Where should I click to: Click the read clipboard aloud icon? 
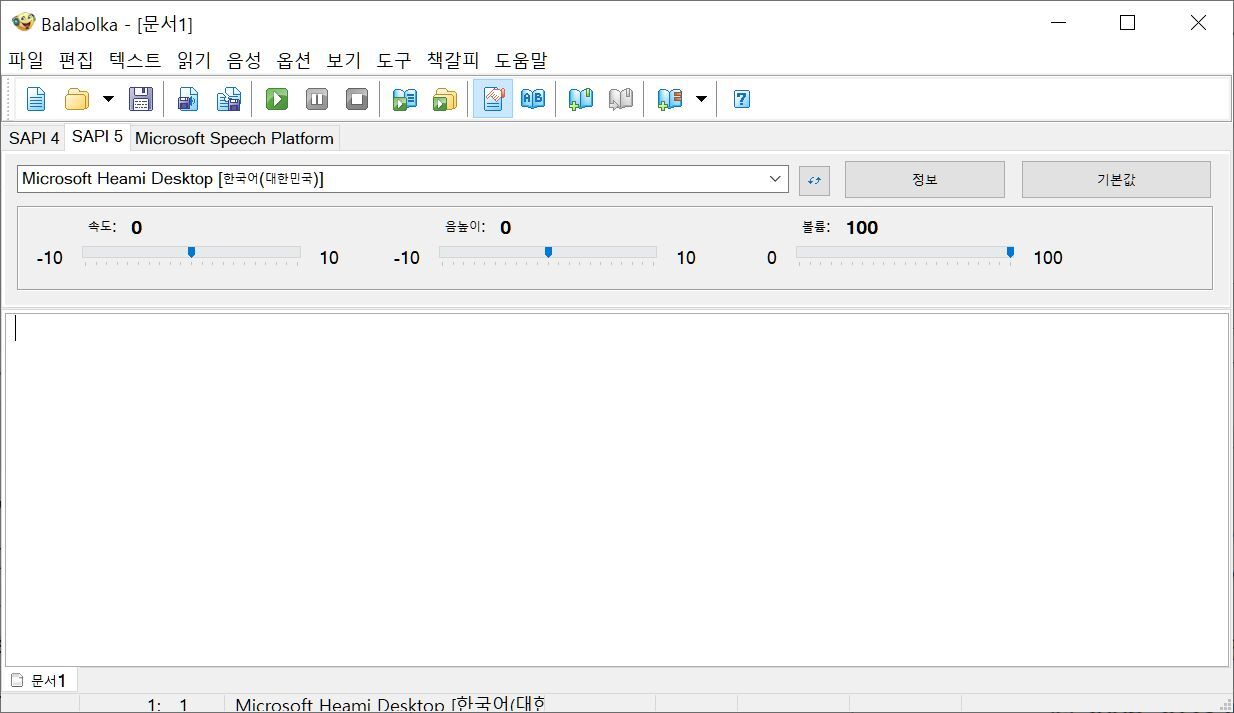404,99
